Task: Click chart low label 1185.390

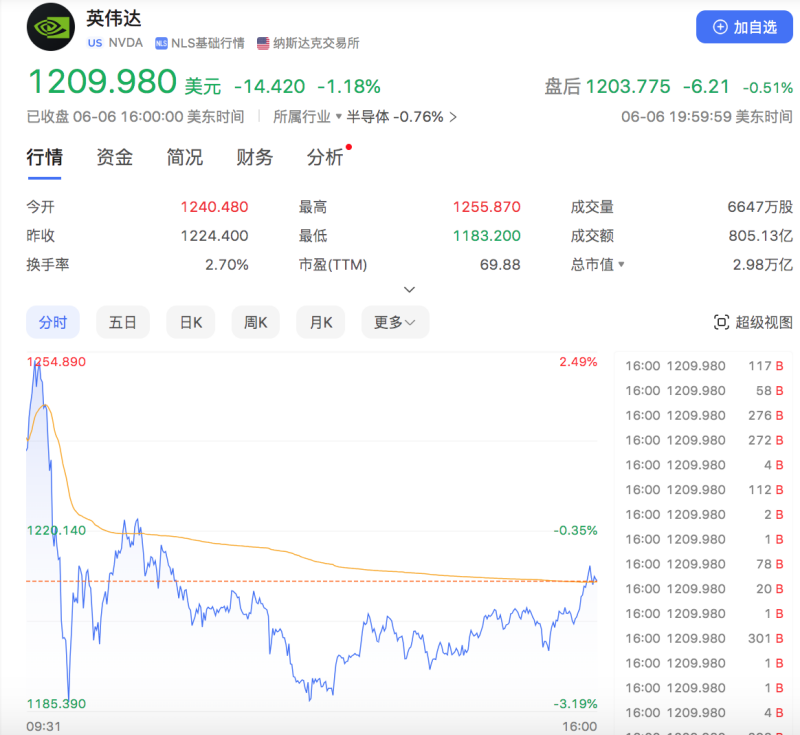Action: (x=56, y=703)
